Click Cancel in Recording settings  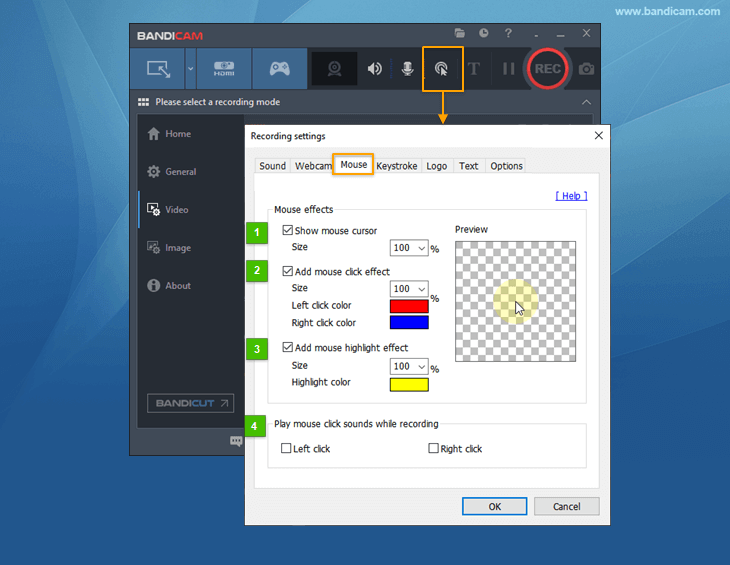567,506
